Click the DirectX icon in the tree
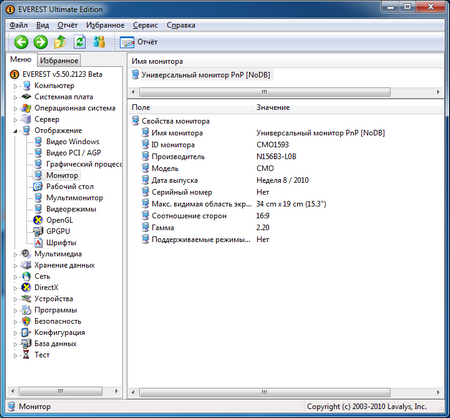The height and width of the screenshot is (418, 450). tap(26, 287)
